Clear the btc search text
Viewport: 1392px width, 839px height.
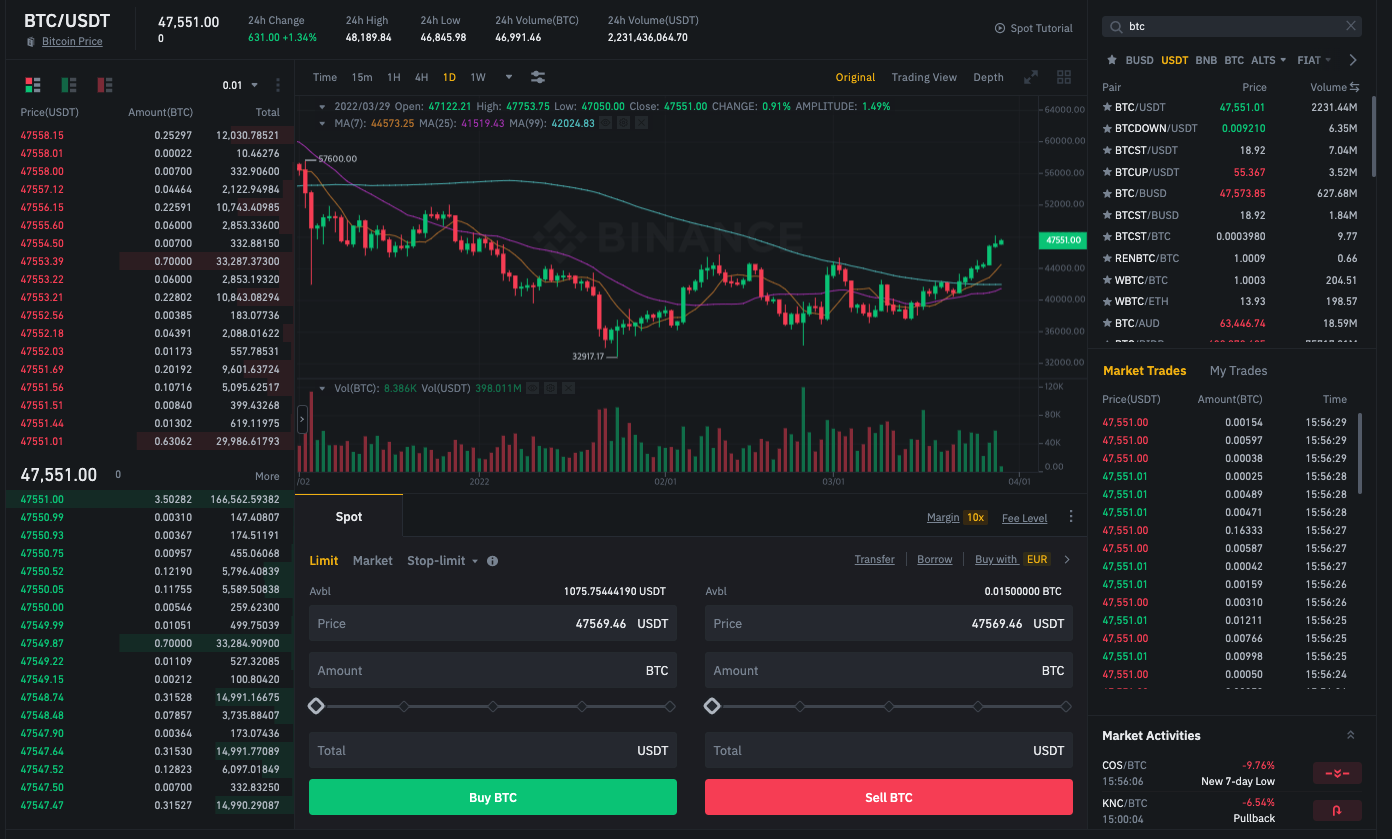[x=1352, y=27]
